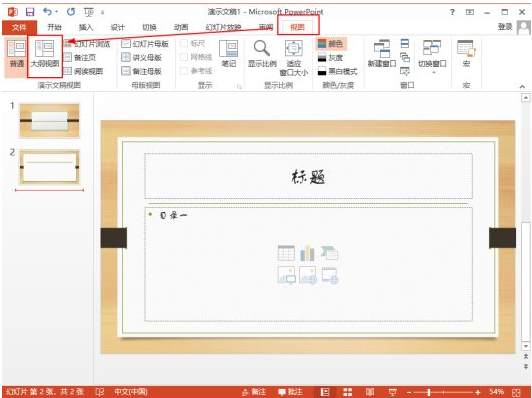532x398 pixels.
Task: Click reading view icon in status bar
Action: pos(370,392)
